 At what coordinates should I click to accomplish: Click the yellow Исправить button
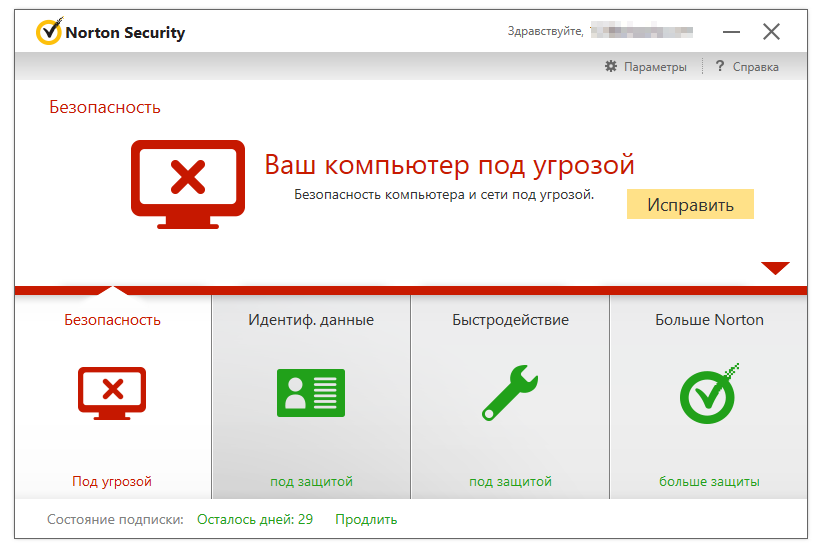tap(690, 204)
